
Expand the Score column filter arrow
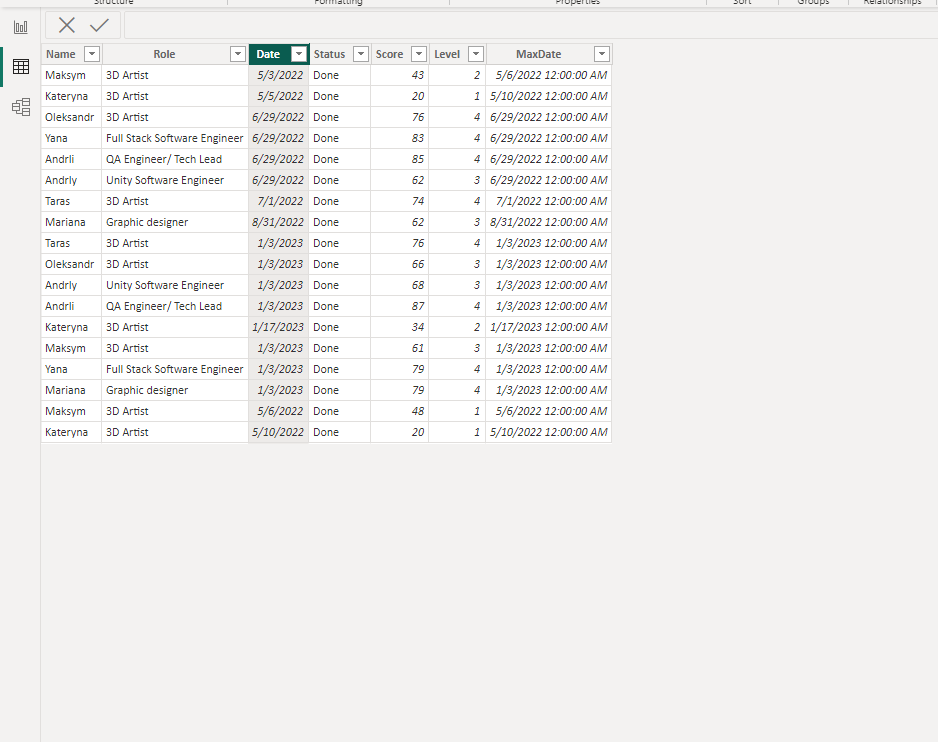tap(419, 54)
